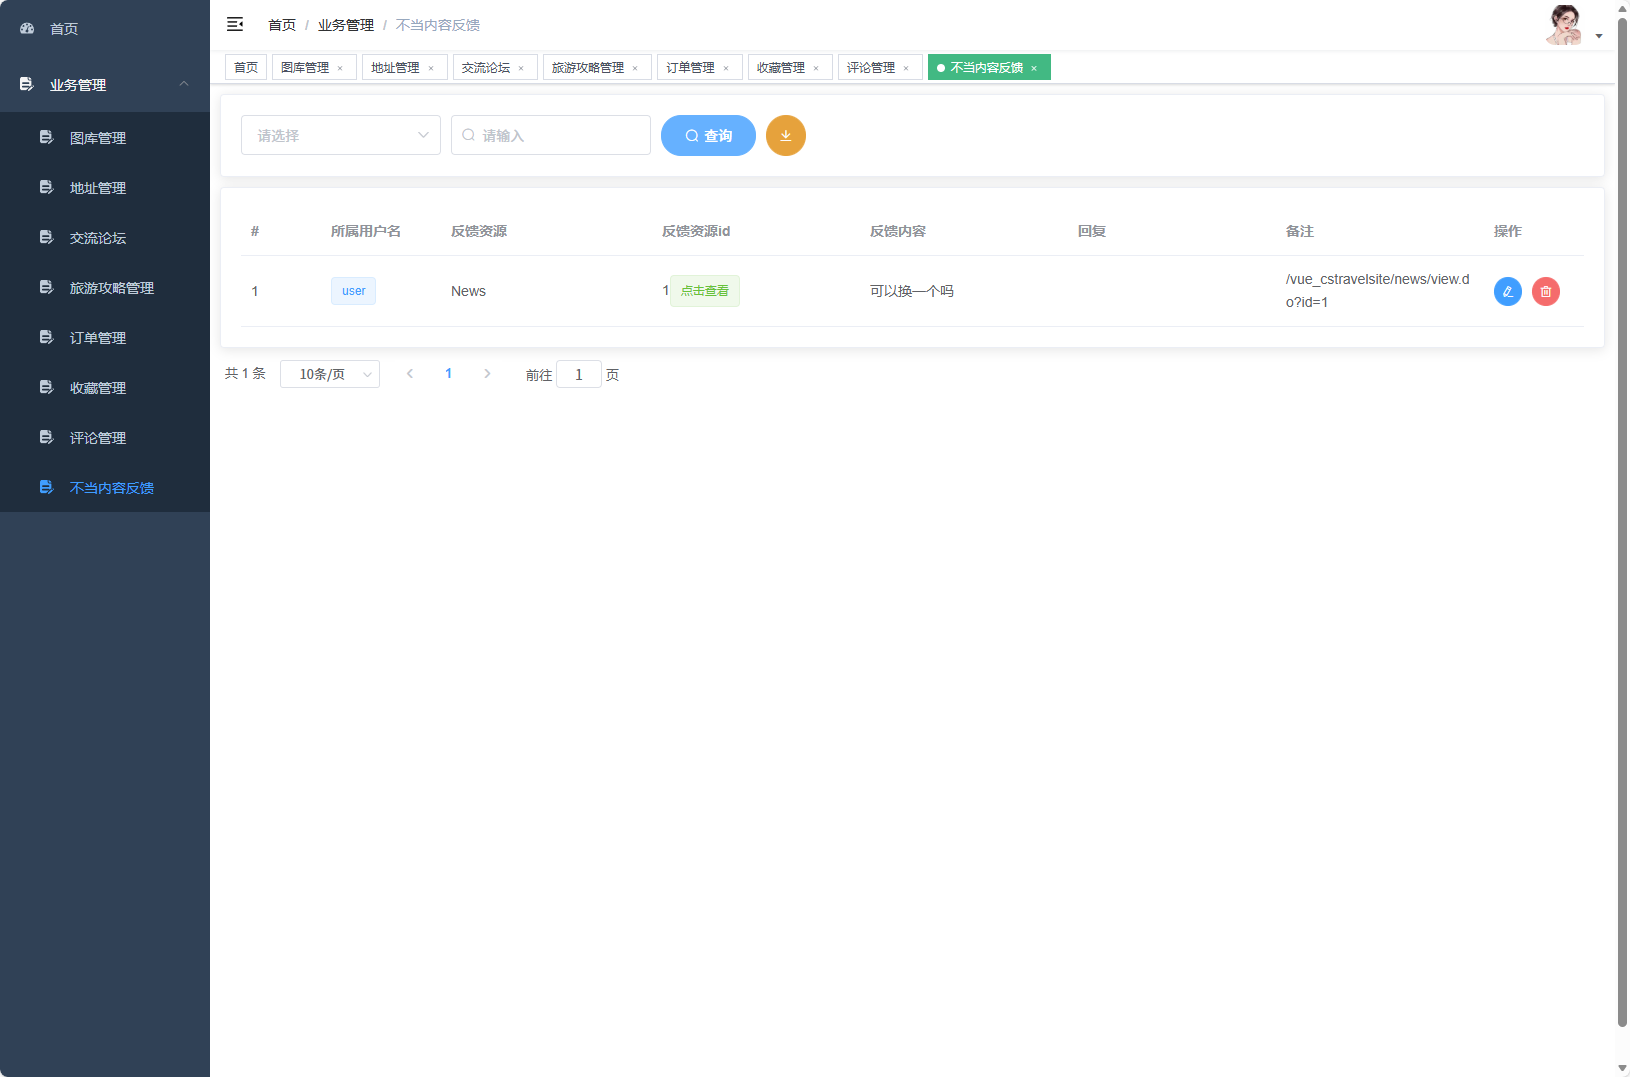Click the 不当内容反馈 sidebar icon
Screen dimensions: 1630x1077
click(x=46, y=487)
